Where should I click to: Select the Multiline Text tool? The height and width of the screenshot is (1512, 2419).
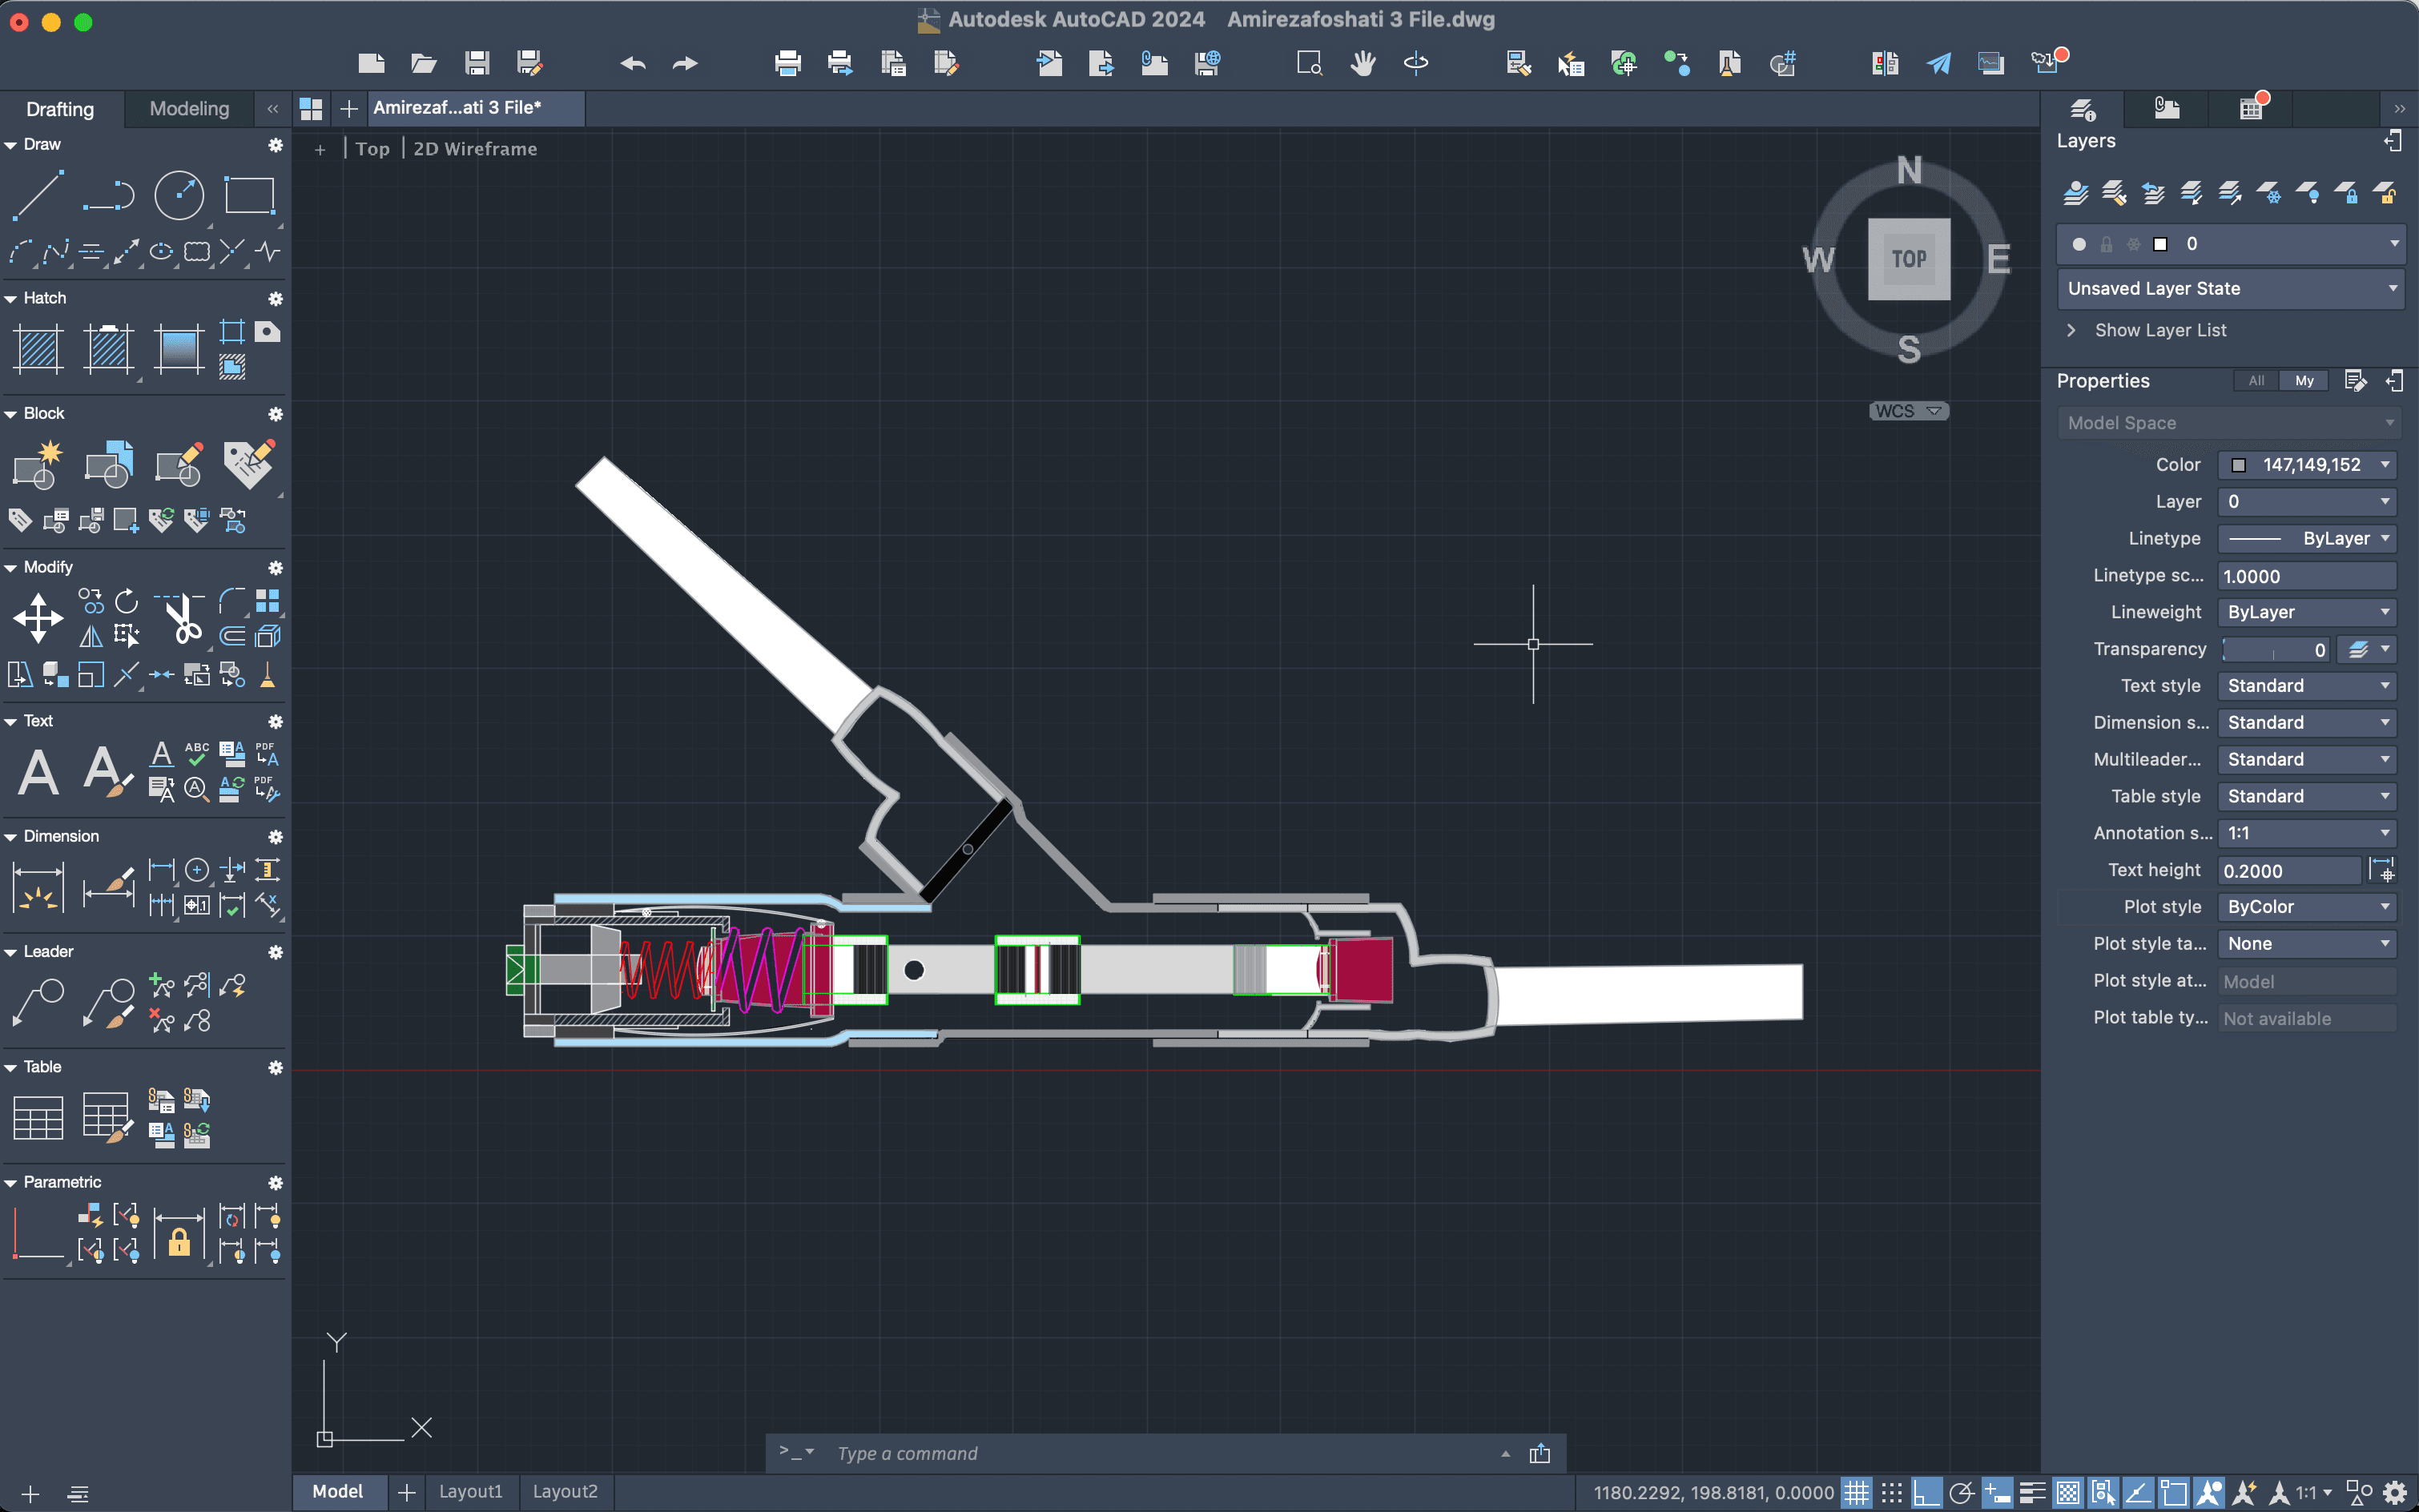pyautogui.click(x=38, y=771)
